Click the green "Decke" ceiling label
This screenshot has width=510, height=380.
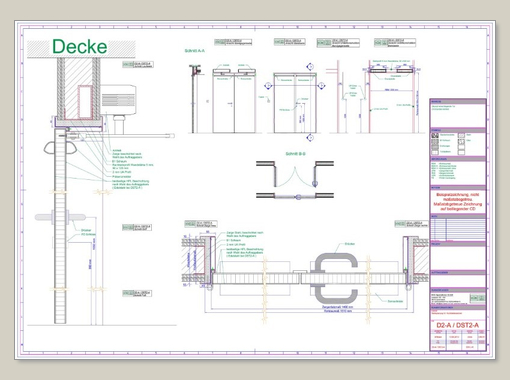pos(80,46)
